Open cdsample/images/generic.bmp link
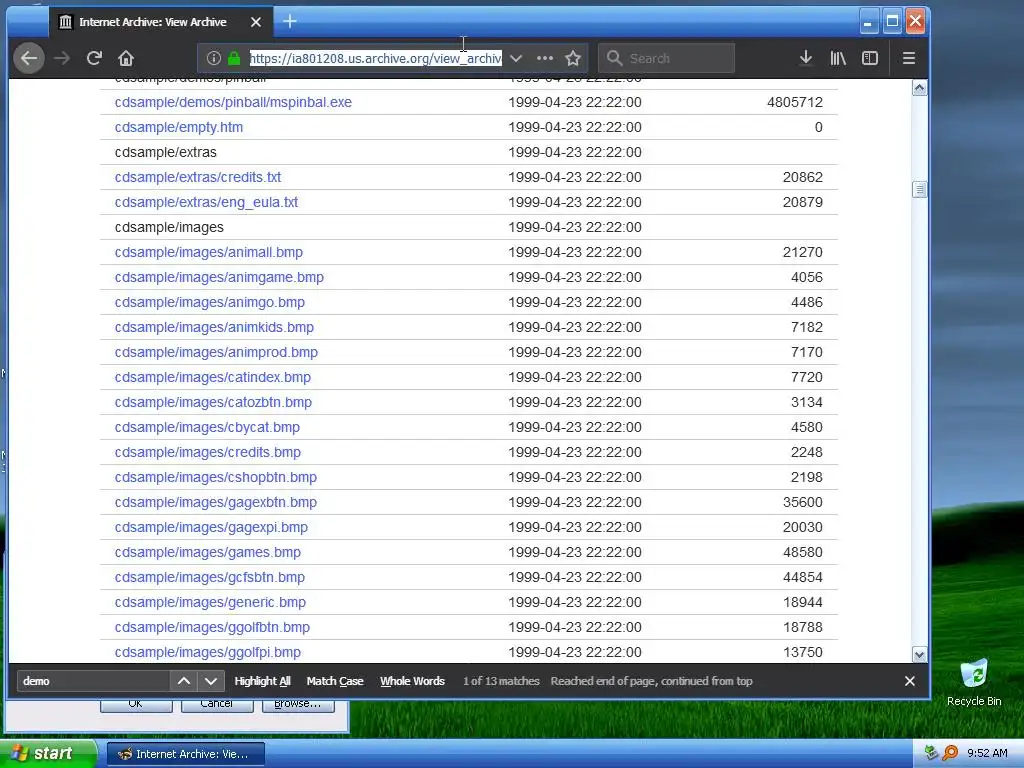 pos(210,602)
